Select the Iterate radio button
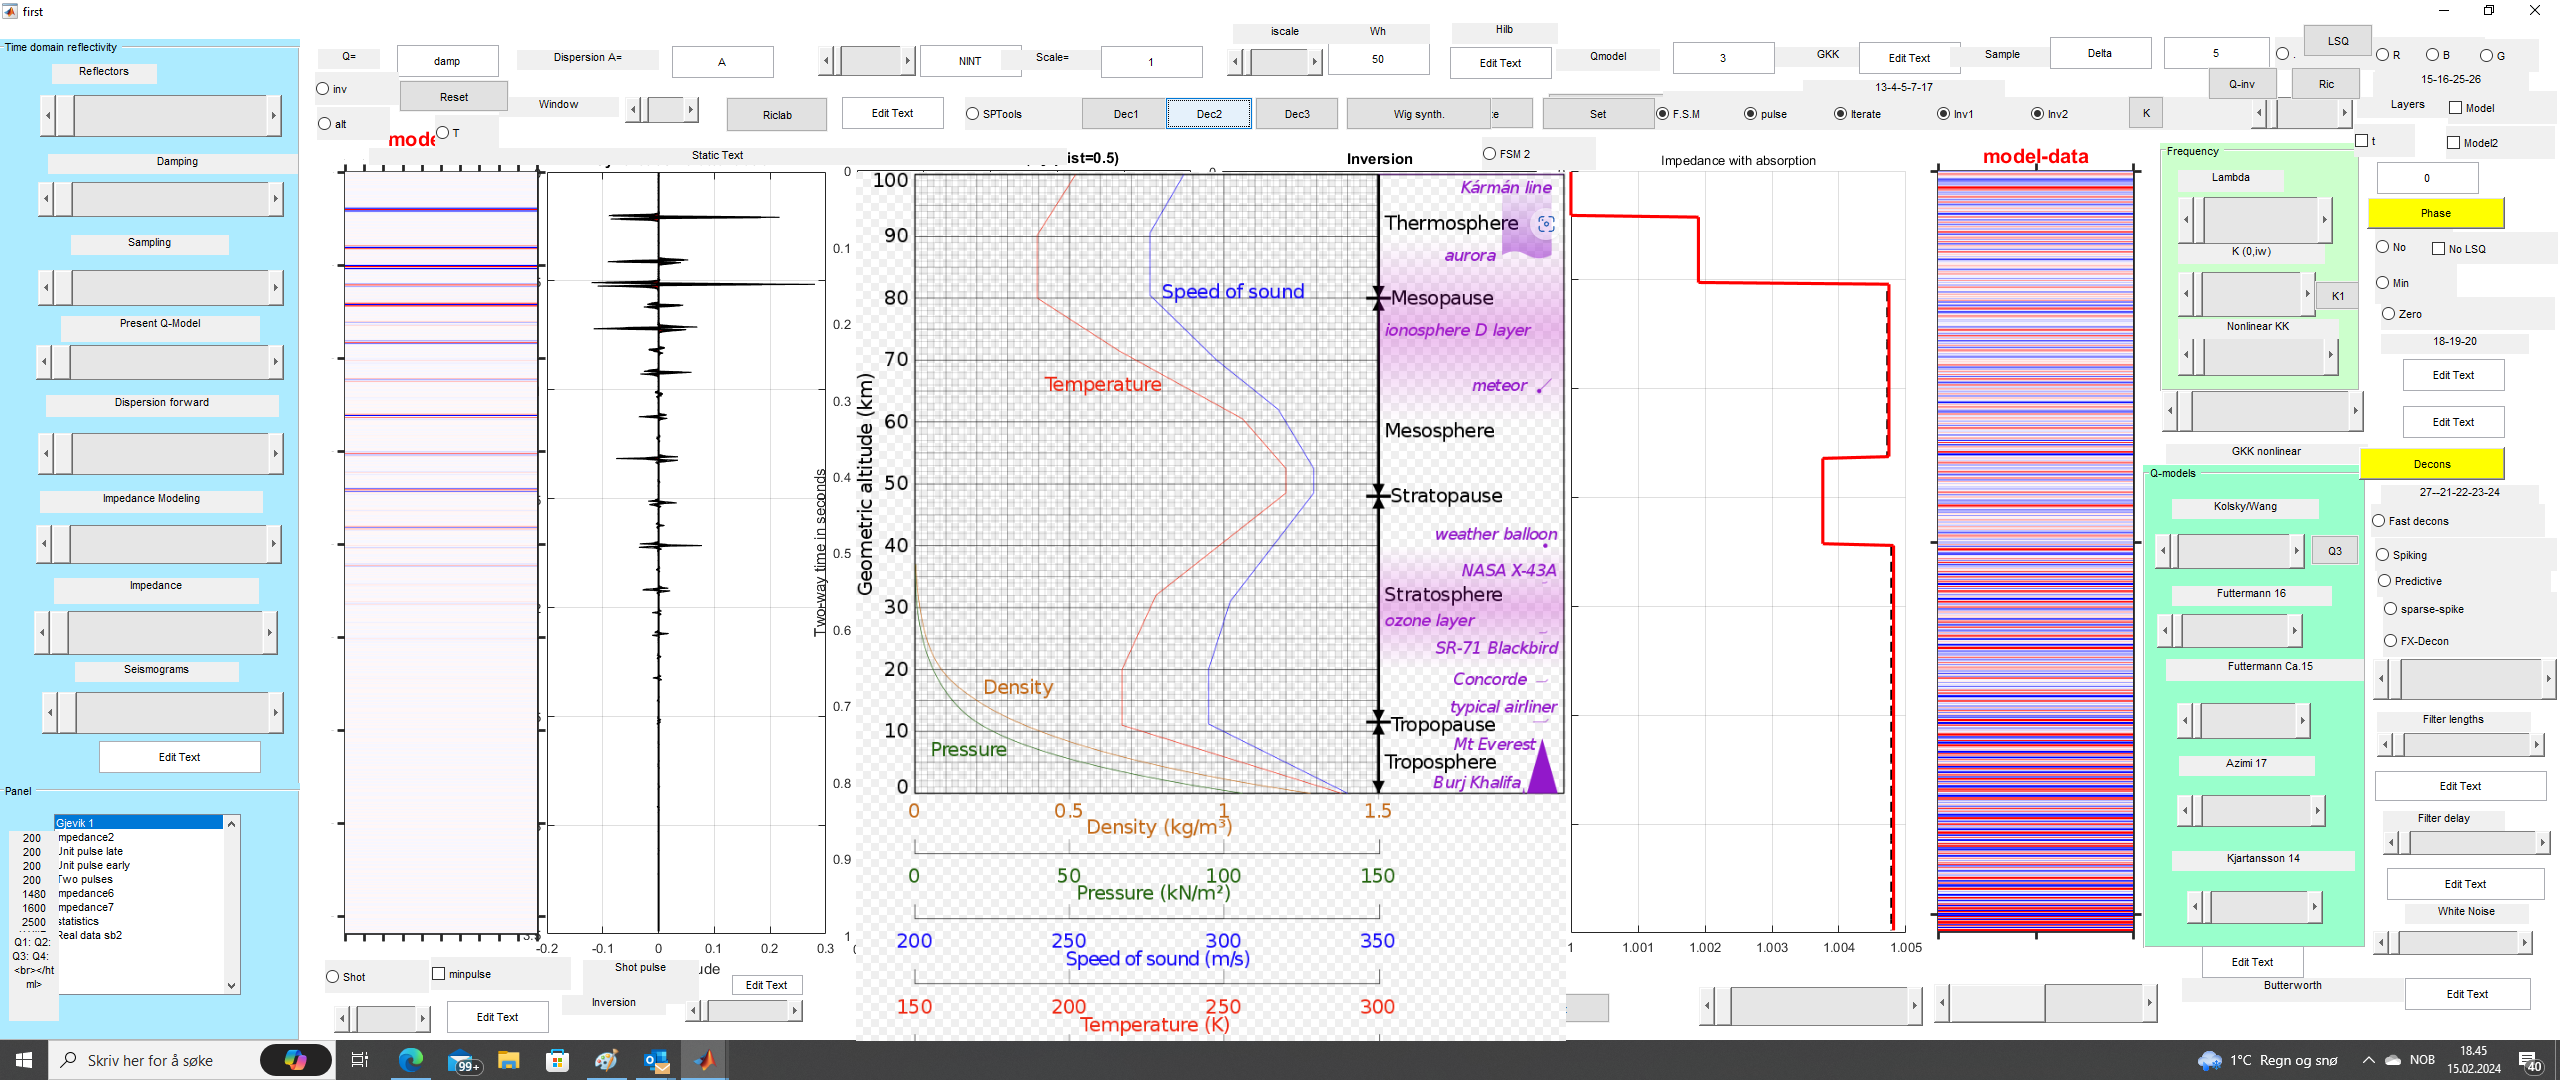 tap(1840, 114)
